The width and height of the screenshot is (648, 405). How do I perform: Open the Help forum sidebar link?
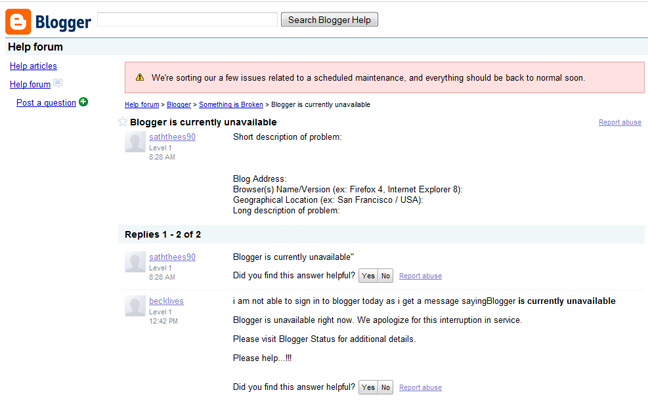[x=30, y=85]
